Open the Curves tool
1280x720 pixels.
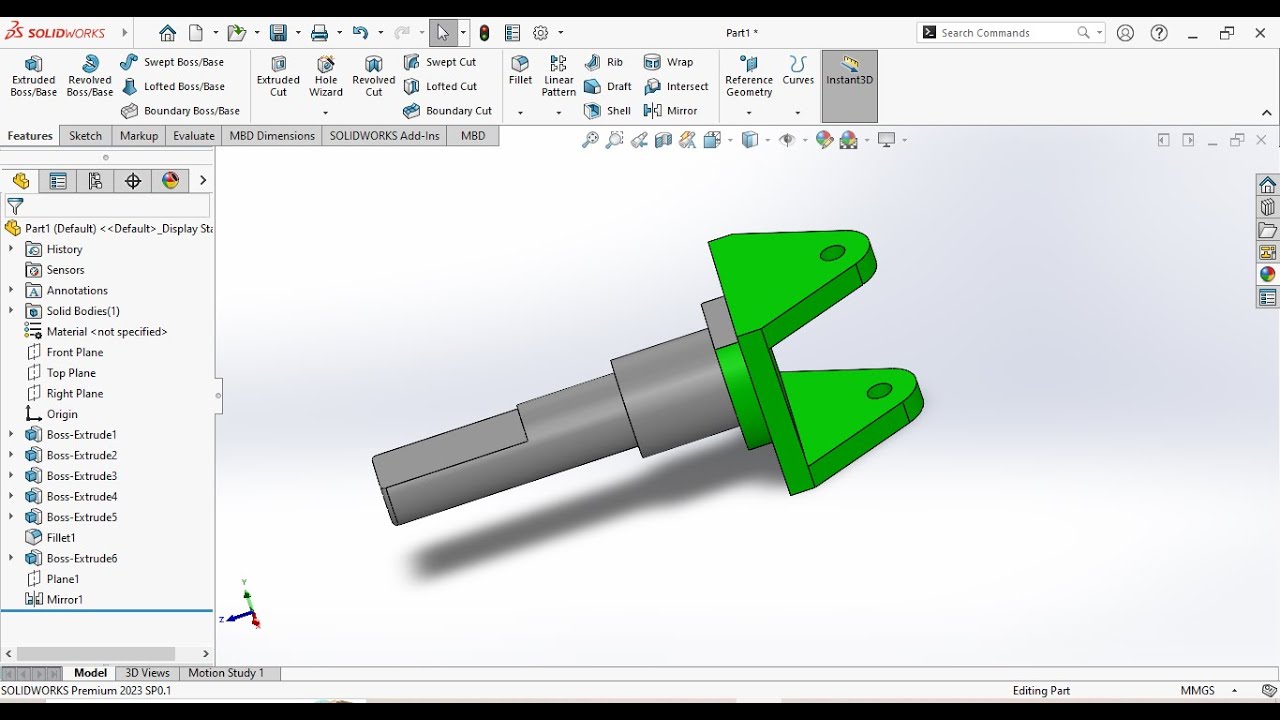click(798, 70)
